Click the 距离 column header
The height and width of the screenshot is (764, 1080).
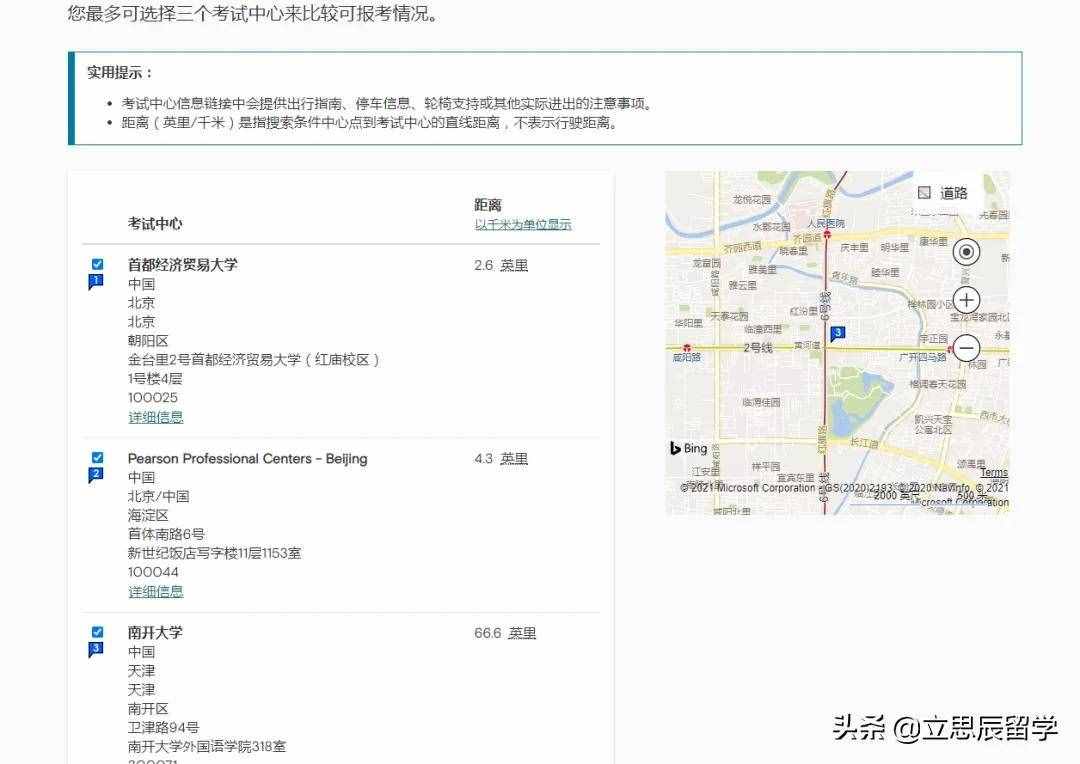click(488, 205)
